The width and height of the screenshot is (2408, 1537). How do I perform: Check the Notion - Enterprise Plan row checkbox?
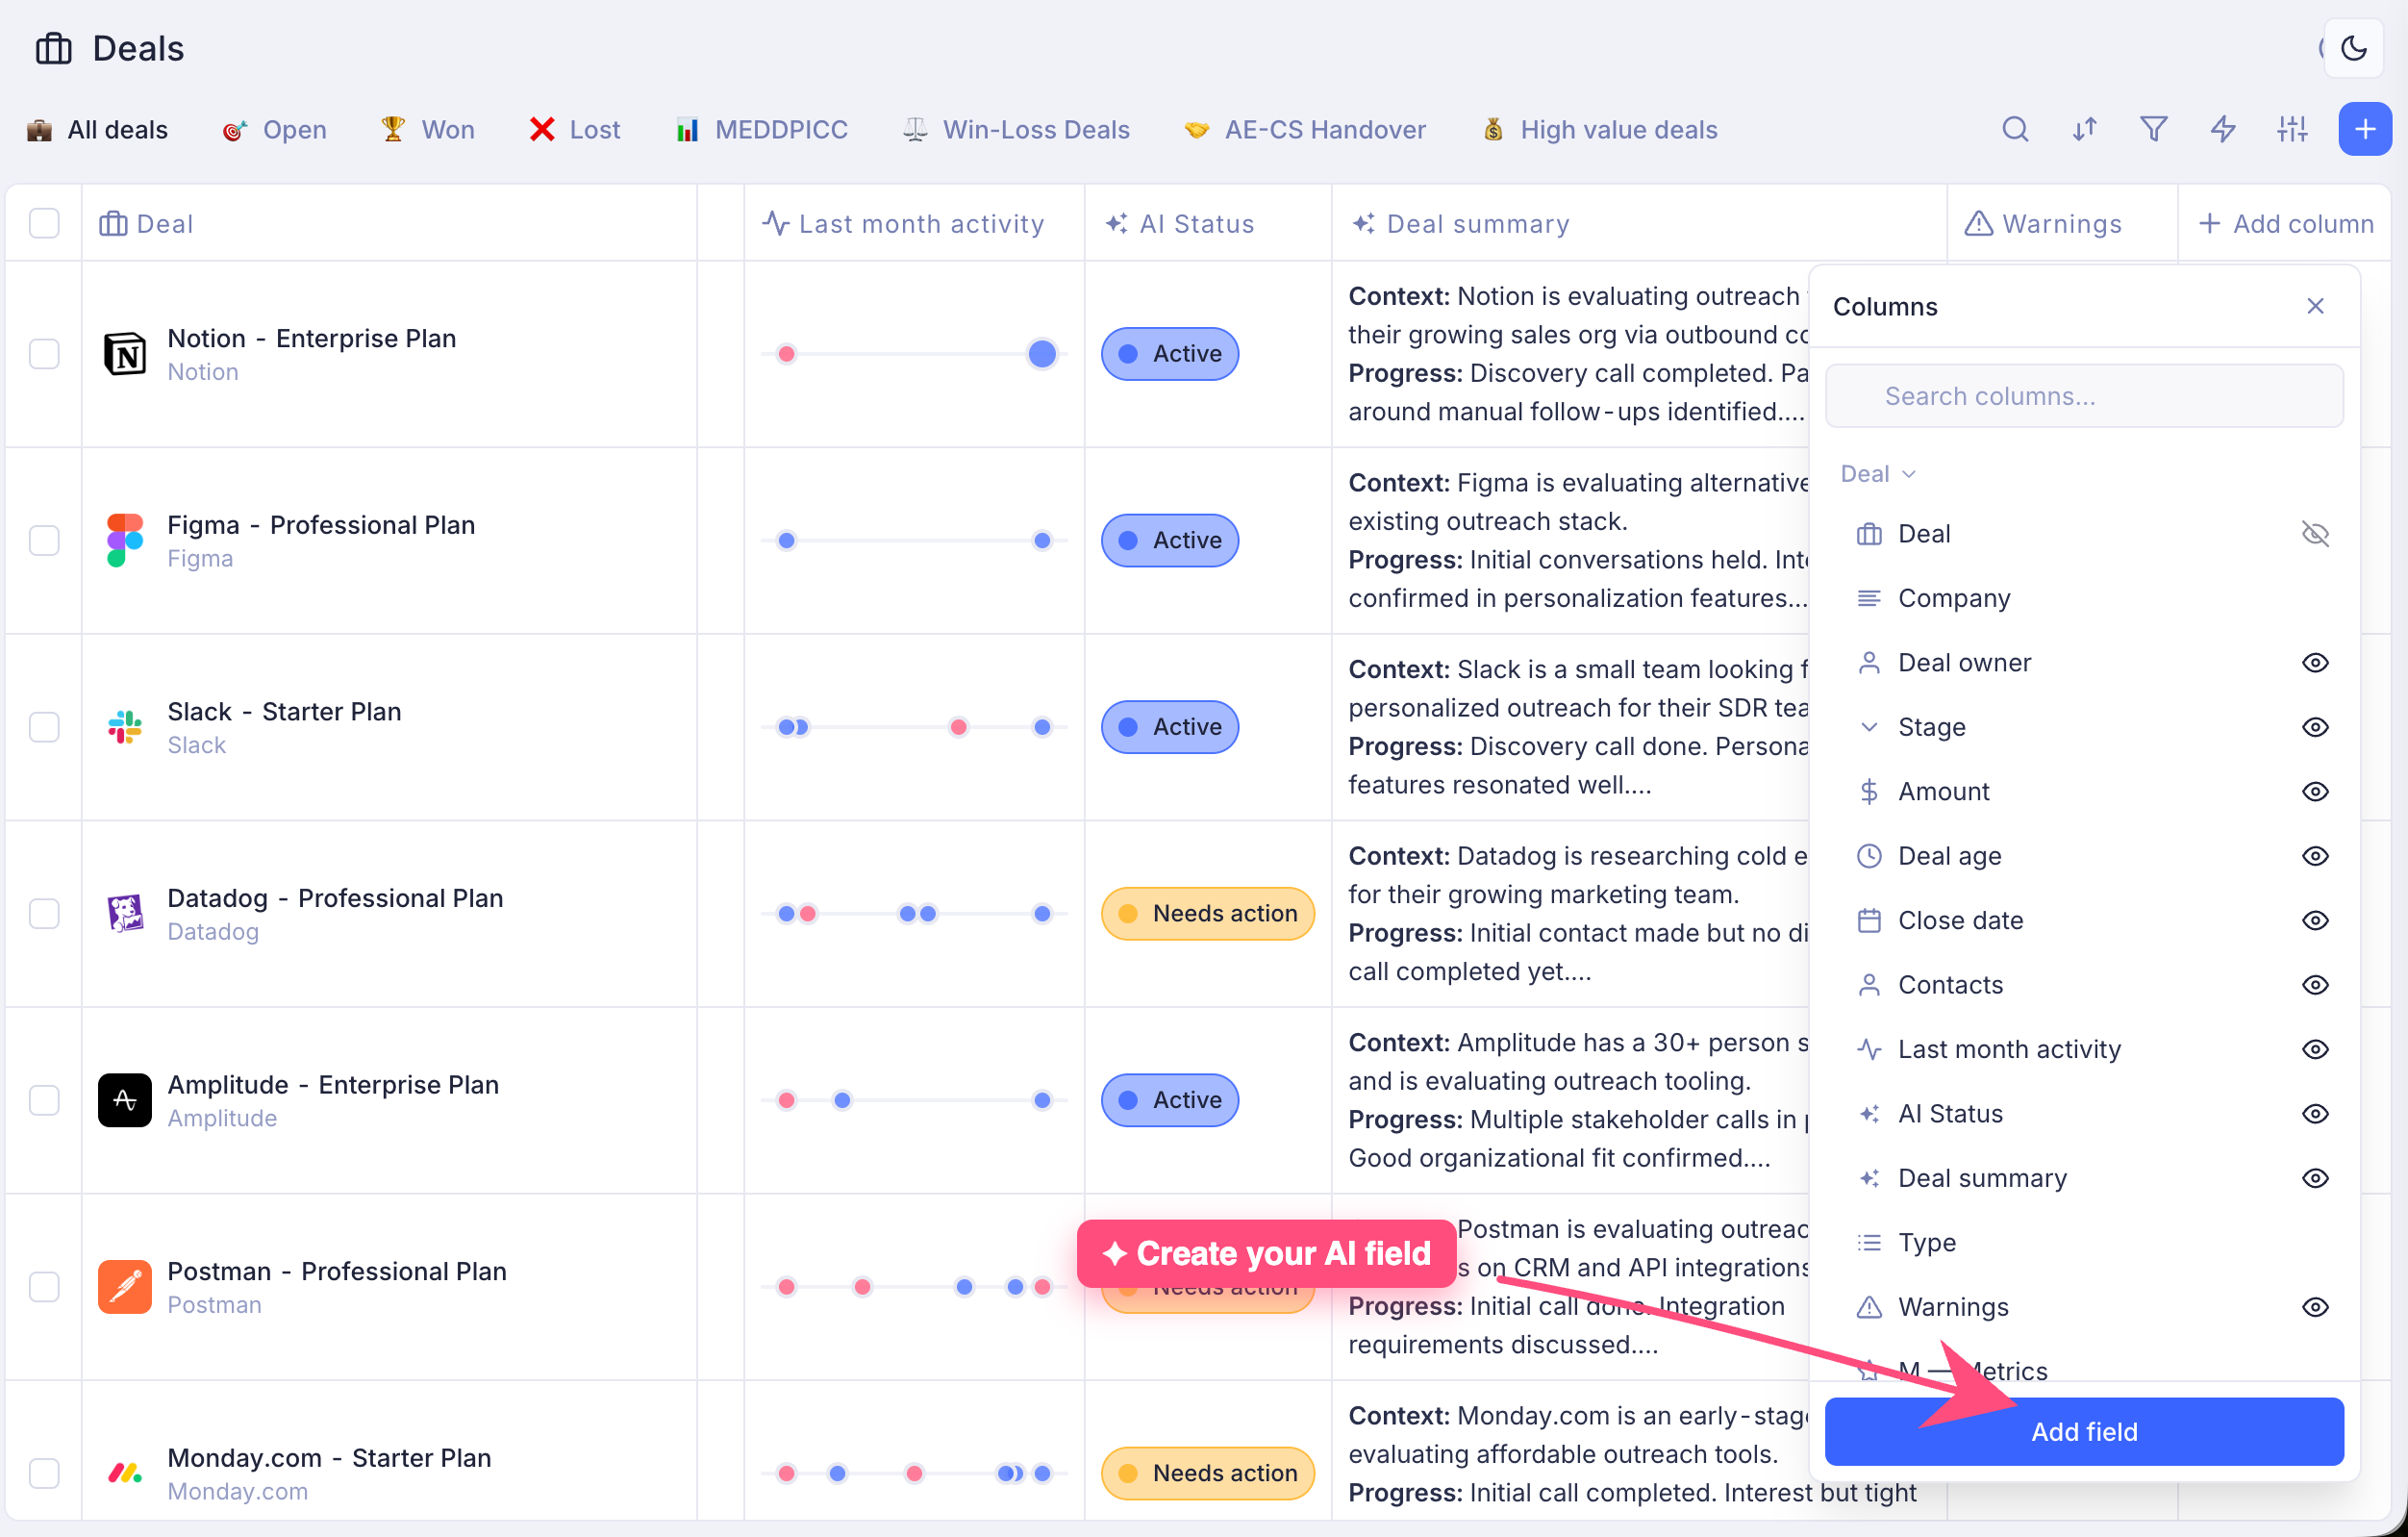[44, 354]
